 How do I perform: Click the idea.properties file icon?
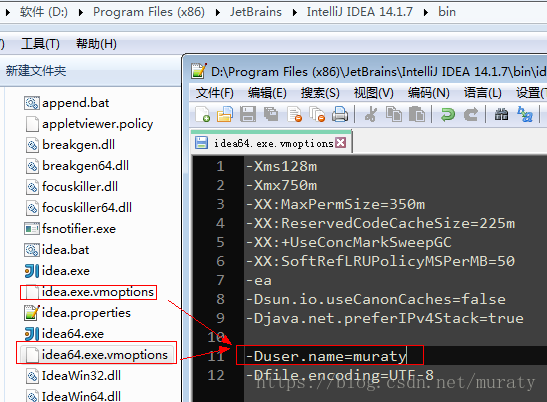tap(32, 313)
